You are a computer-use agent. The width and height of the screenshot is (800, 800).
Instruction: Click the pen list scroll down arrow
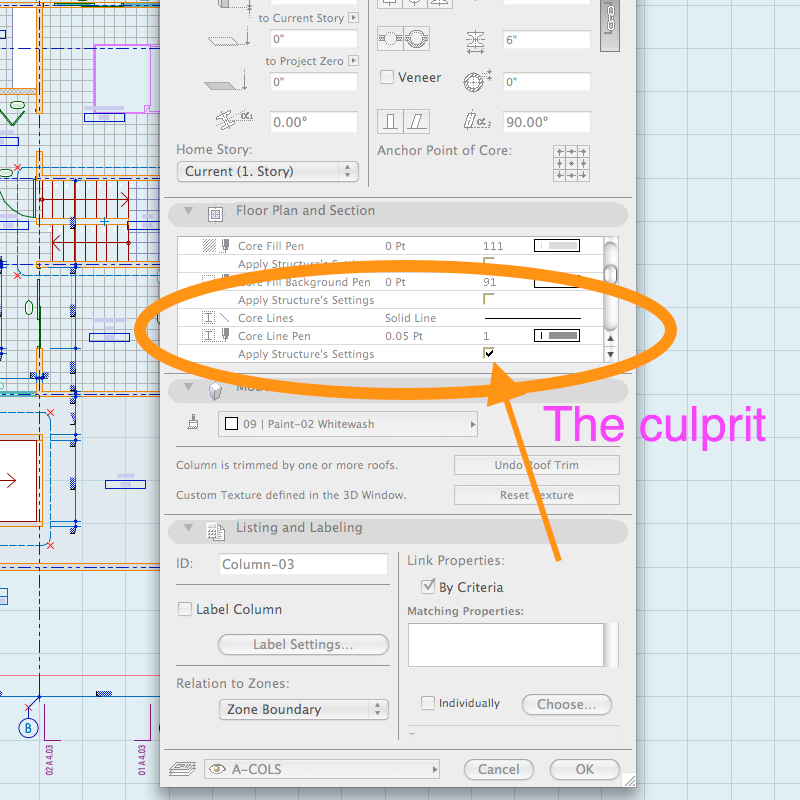tap(610, 354)
